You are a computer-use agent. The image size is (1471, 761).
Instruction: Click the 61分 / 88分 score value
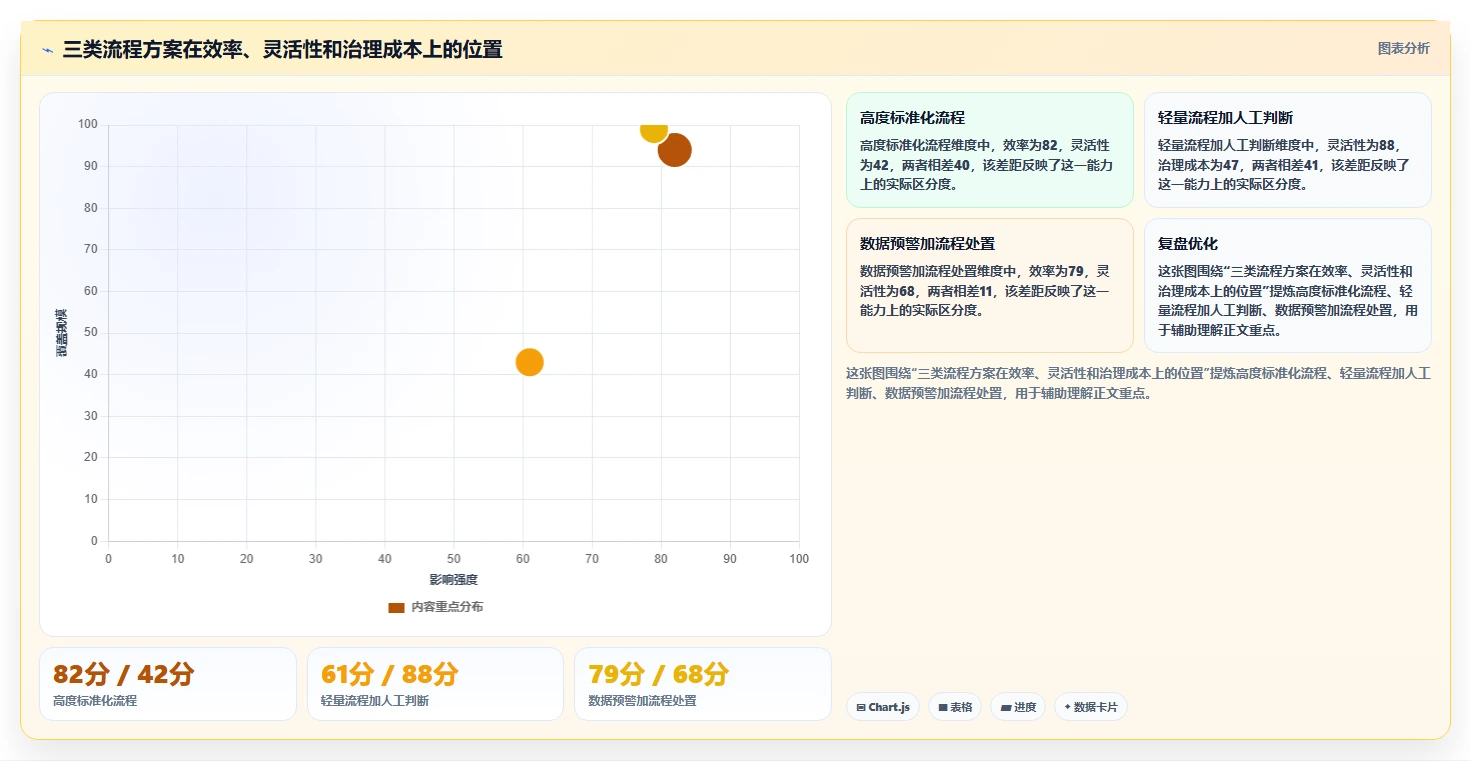389,674
